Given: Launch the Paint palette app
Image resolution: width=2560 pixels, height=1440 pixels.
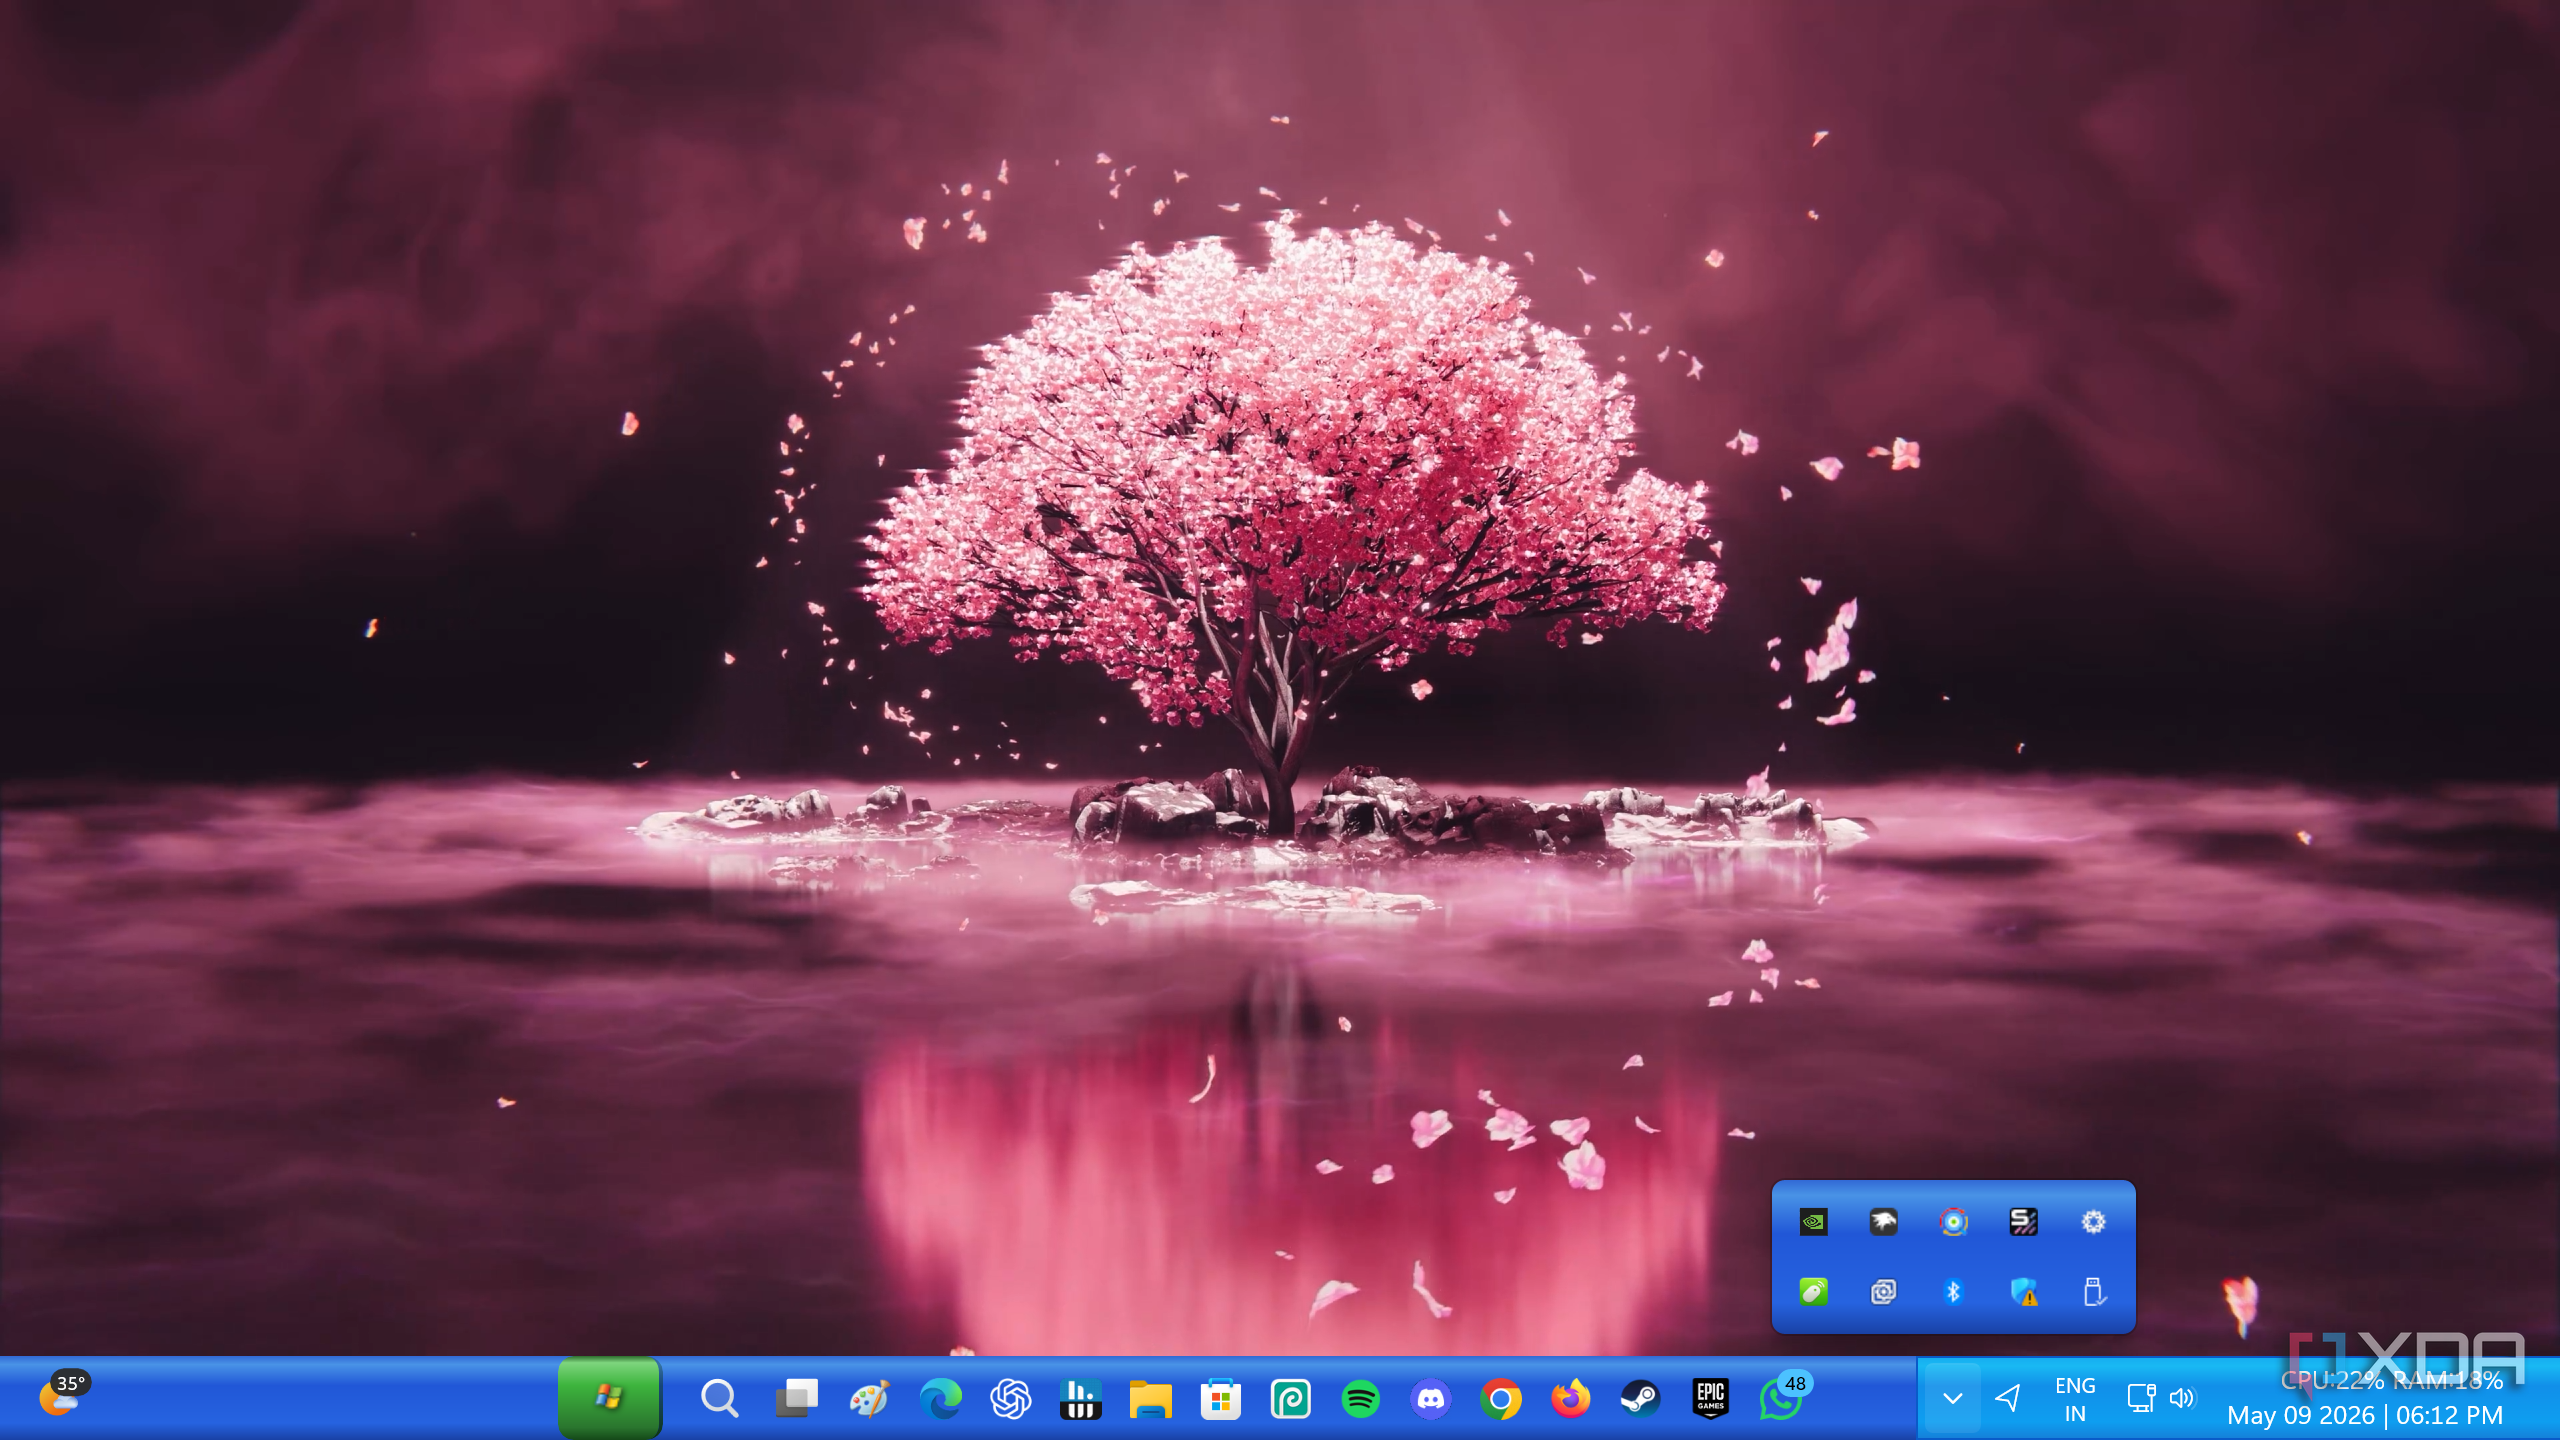Looking at the screenshot, I should [x=869, y=1398].
